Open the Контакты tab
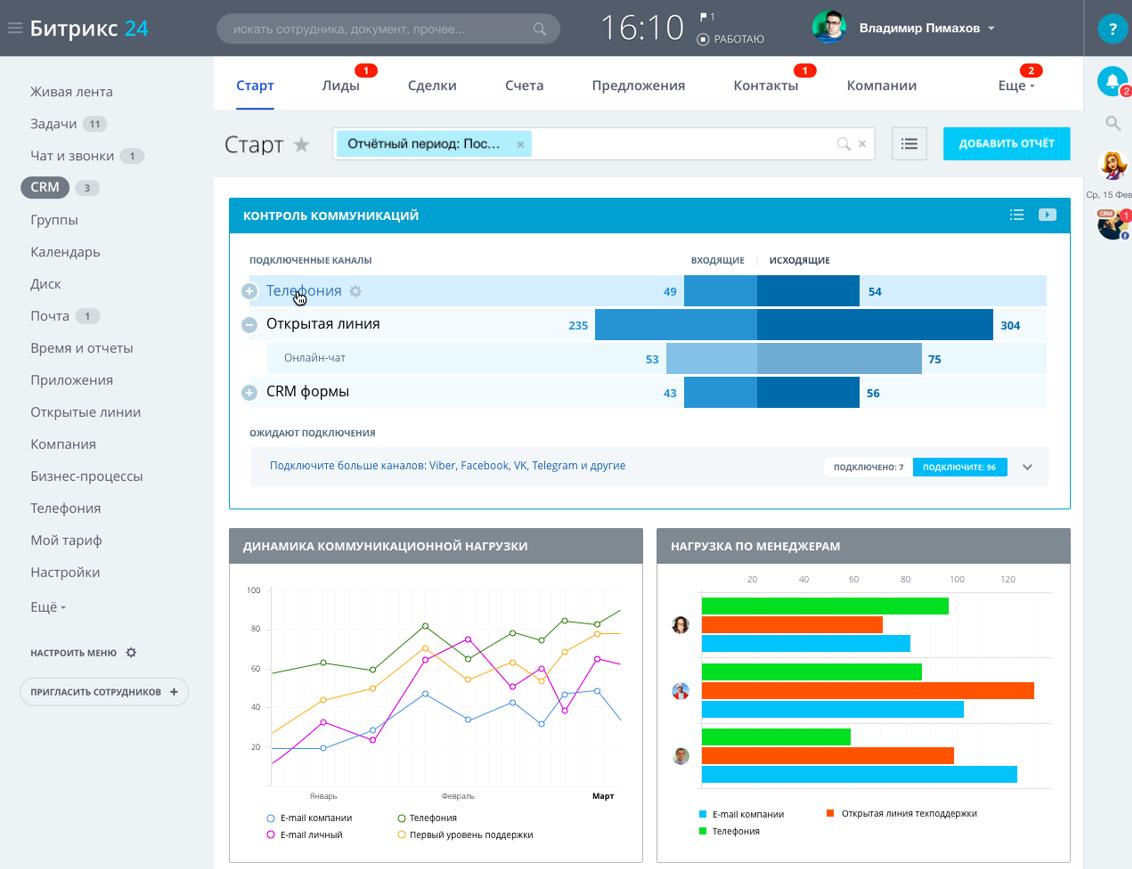This screenshot has height=869, width=1132. coord(765,86)
